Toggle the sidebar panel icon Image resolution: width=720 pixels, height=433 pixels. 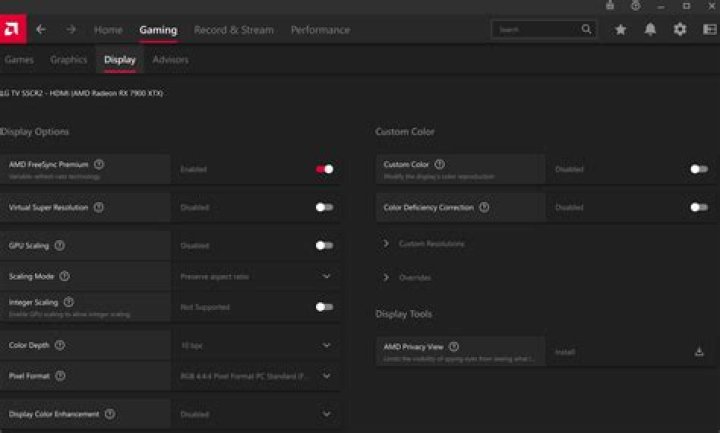[710, 29]
